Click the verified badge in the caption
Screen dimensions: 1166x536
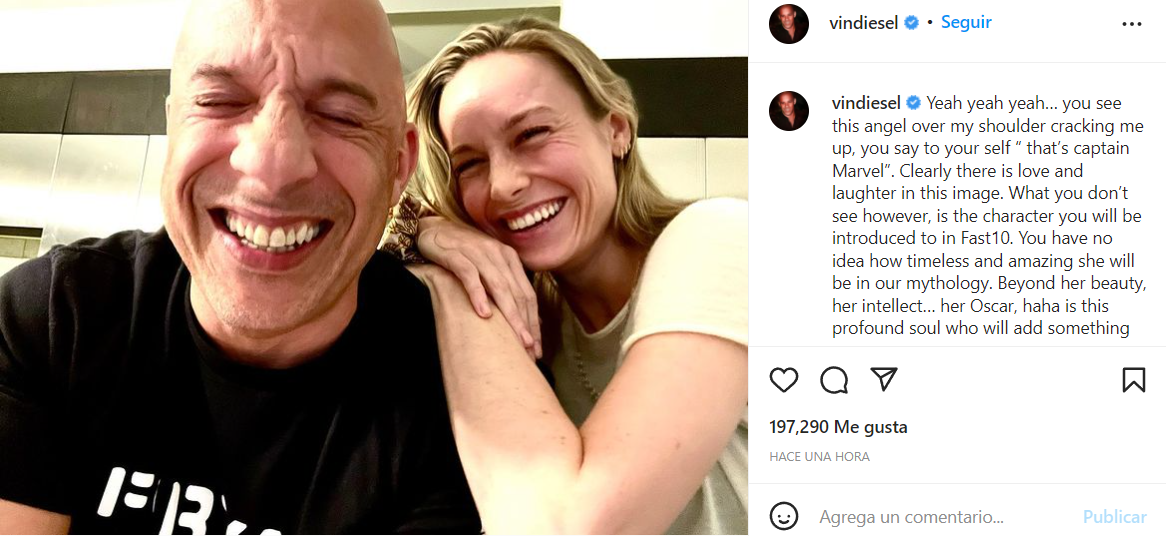pos(914,103)
